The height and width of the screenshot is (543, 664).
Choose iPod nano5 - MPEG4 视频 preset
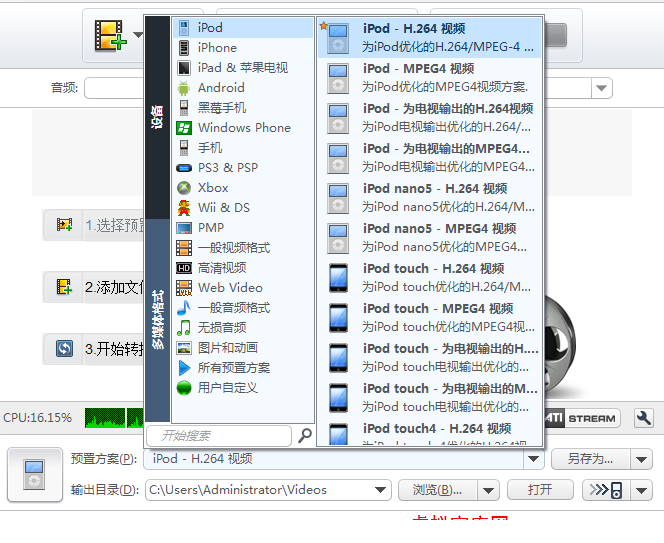click(429, 238)
